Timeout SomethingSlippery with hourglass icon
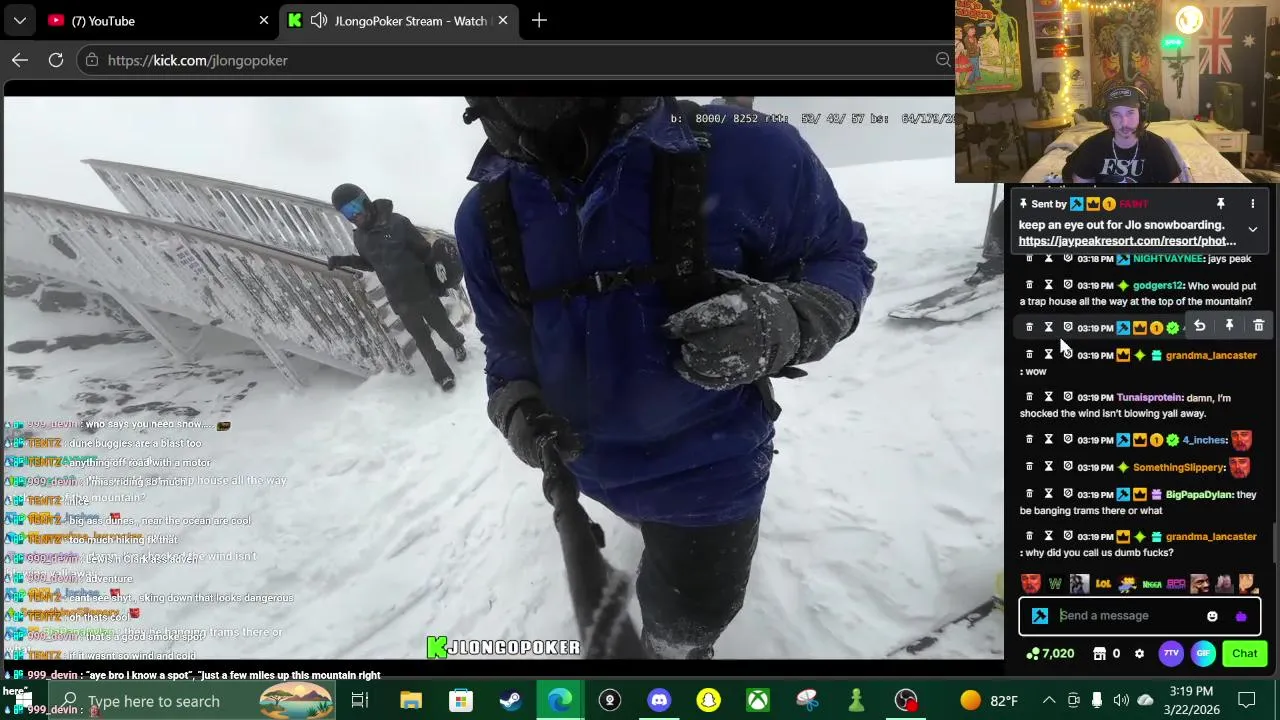The image size is (1280, 720). [1048, 467]
